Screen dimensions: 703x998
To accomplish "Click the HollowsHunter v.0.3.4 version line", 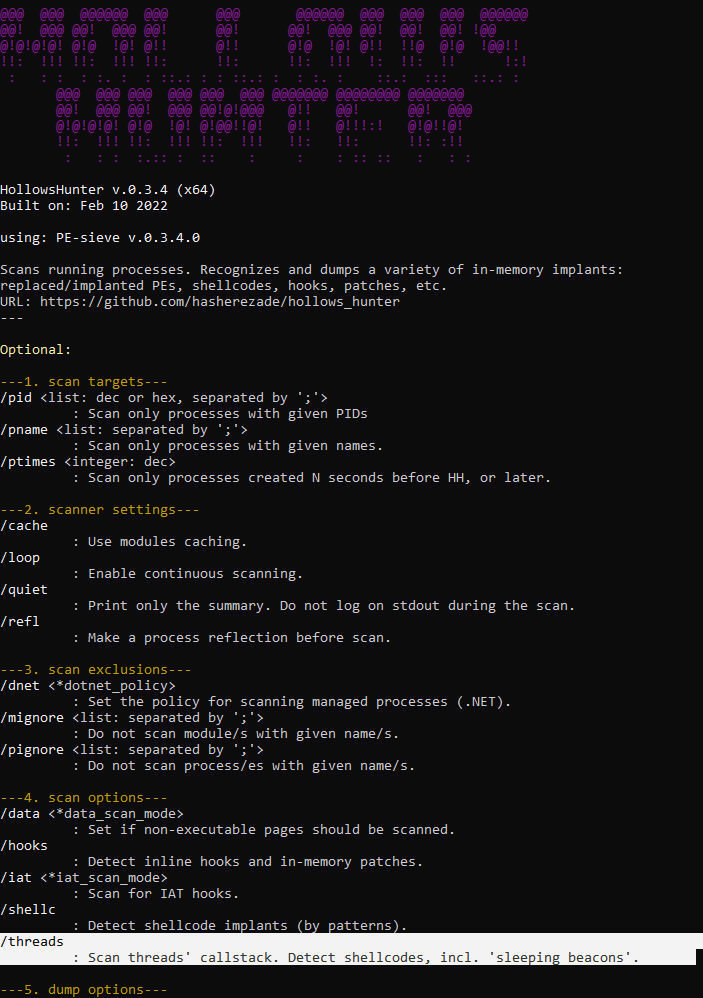I will point(108,190).
